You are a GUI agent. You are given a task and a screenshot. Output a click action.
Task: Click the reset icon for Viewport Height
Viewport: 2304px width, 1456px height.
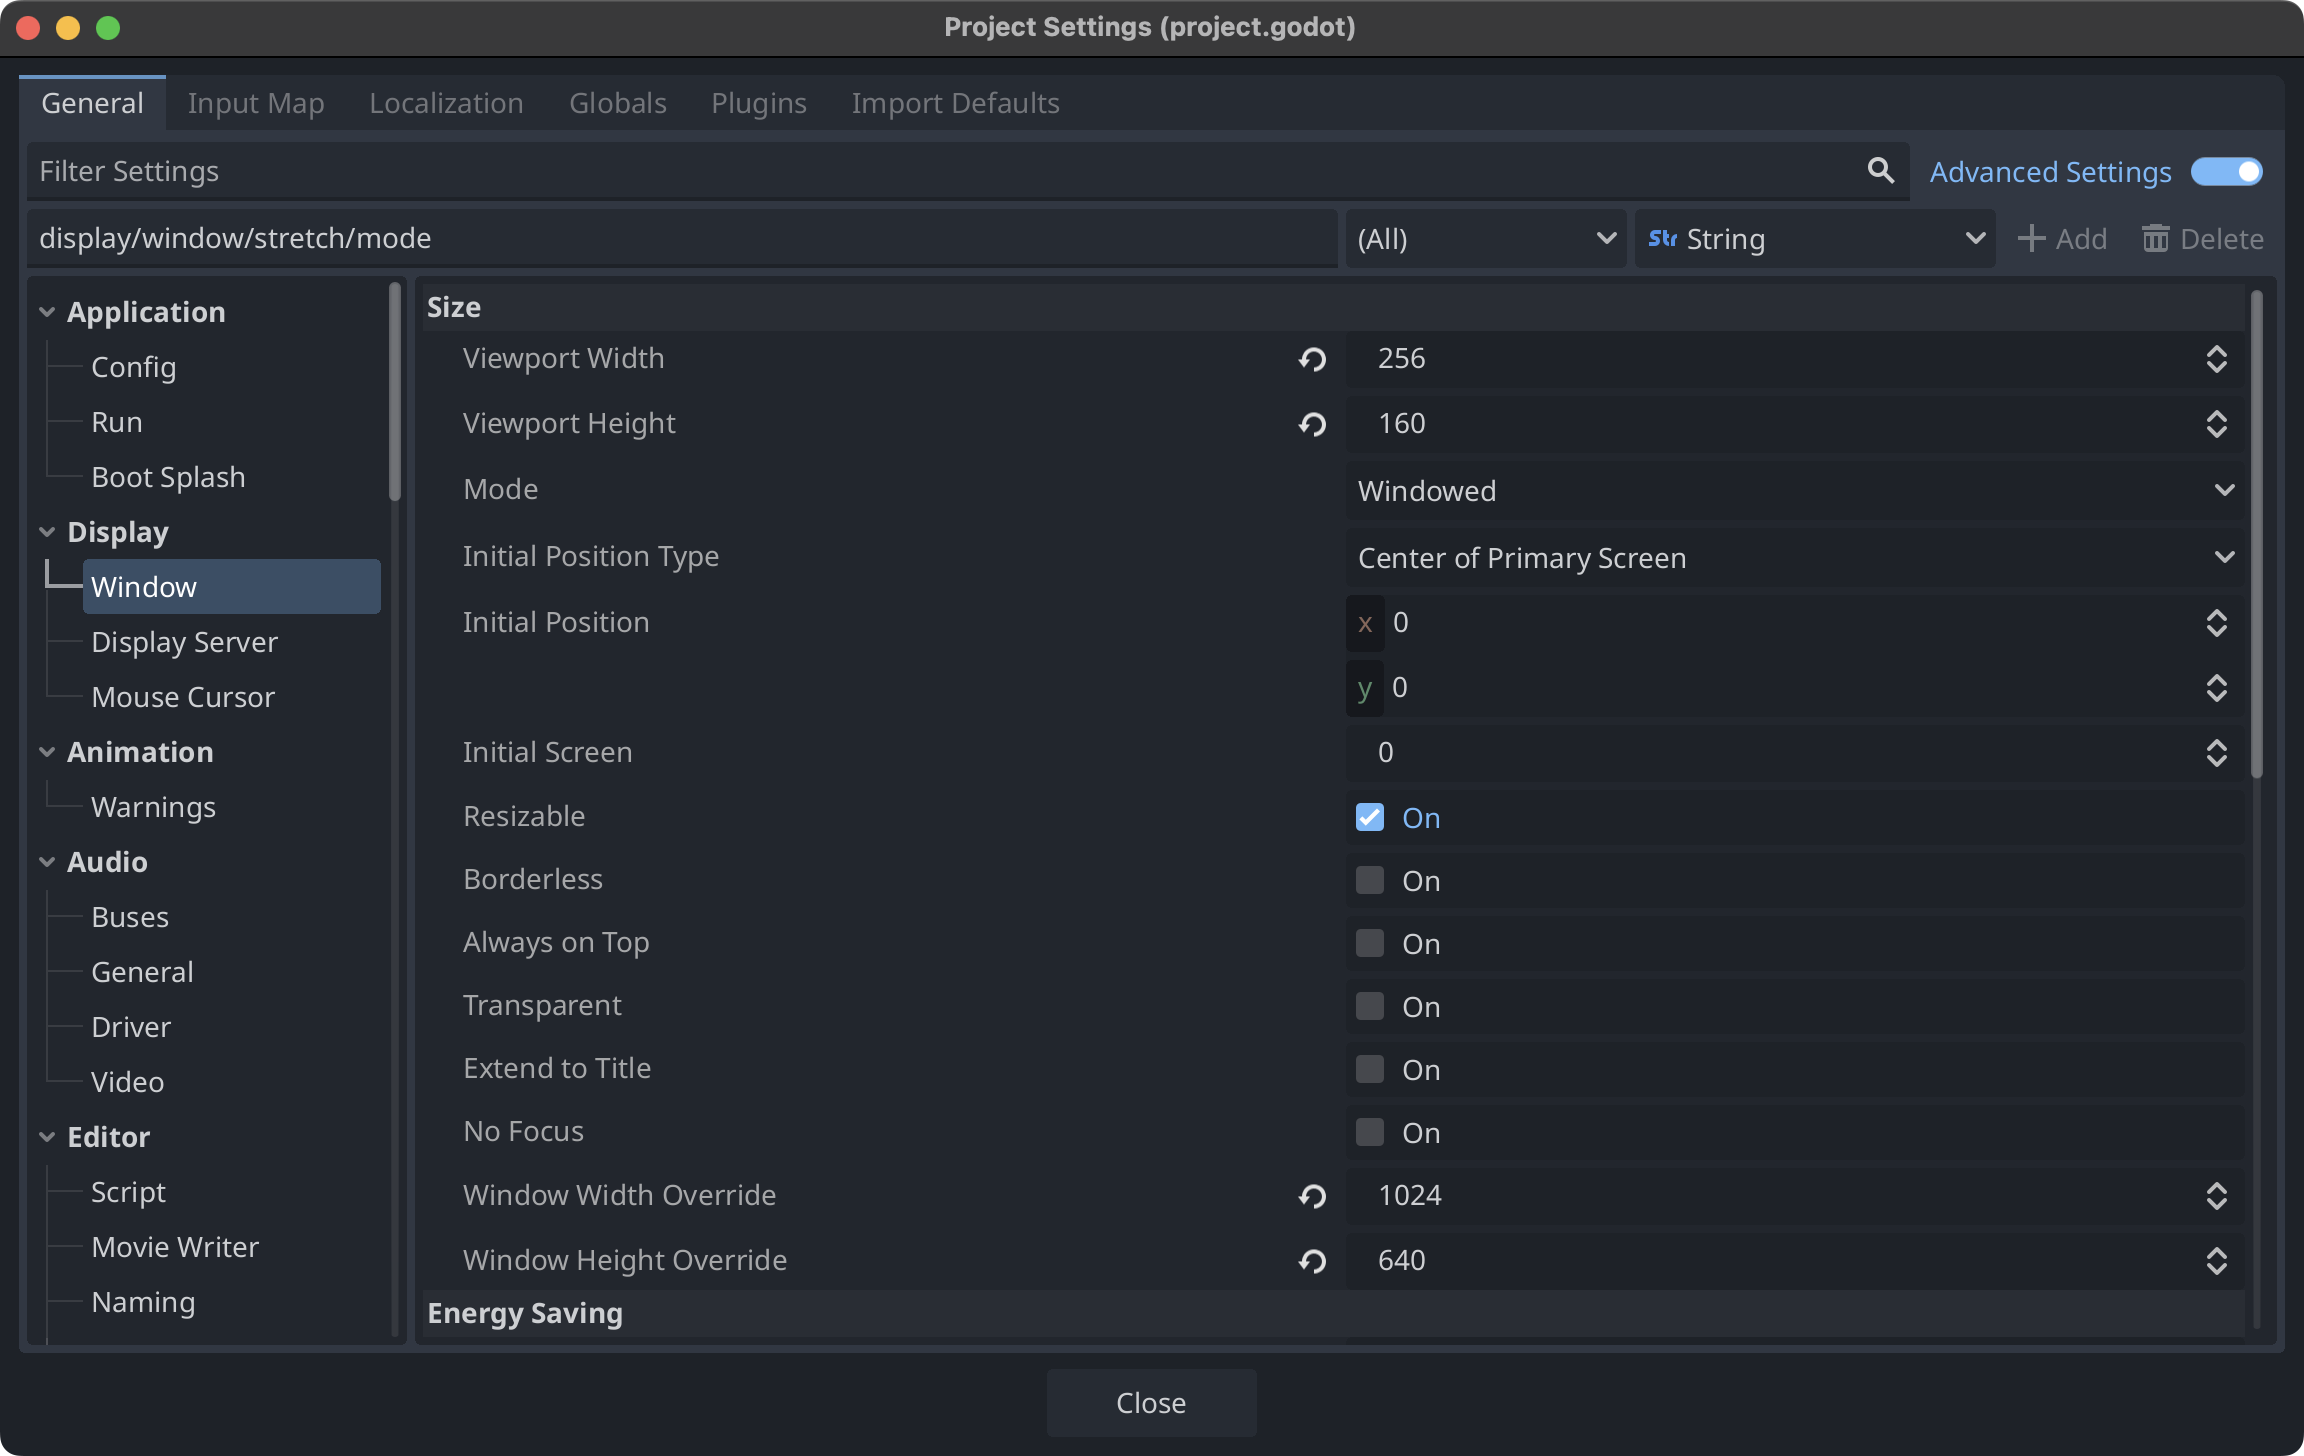pos(1313,423)
